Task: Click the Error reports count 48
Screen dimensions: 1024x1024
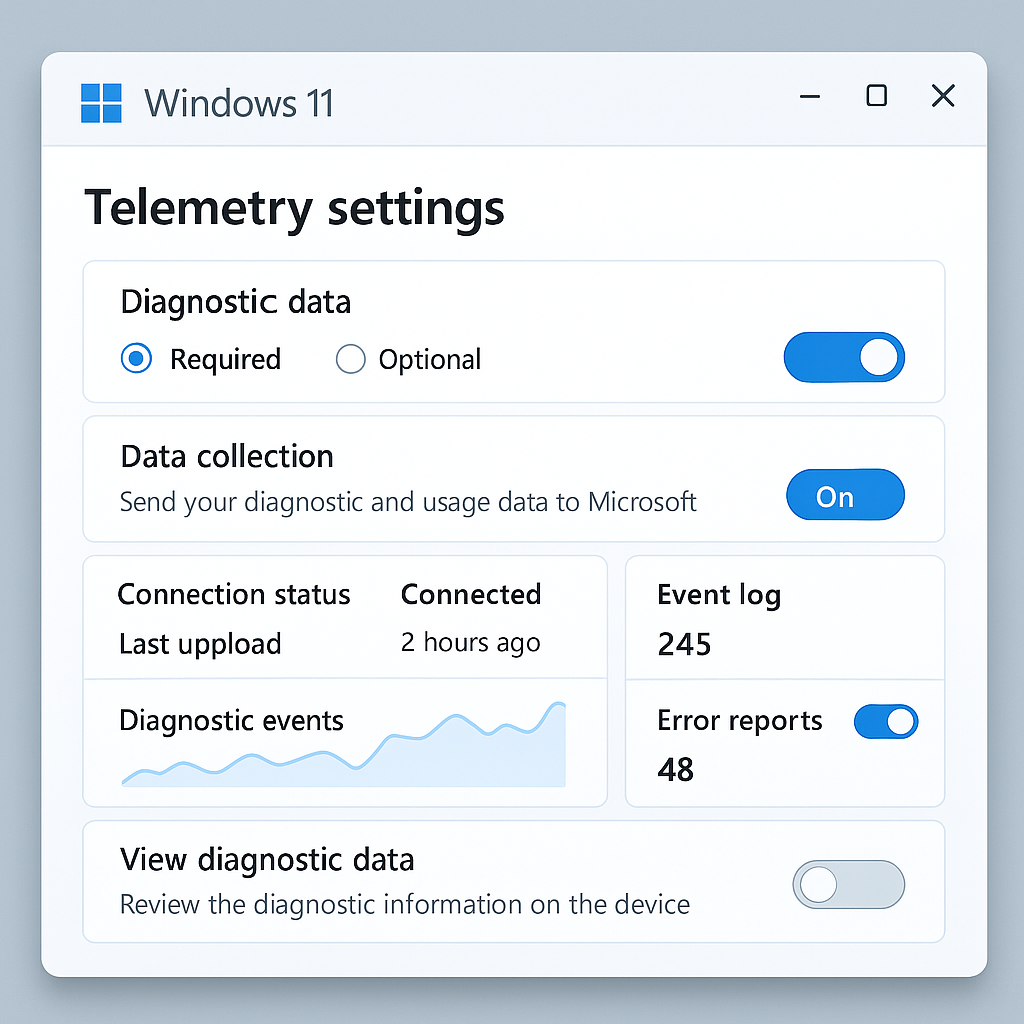Action: 676,769
